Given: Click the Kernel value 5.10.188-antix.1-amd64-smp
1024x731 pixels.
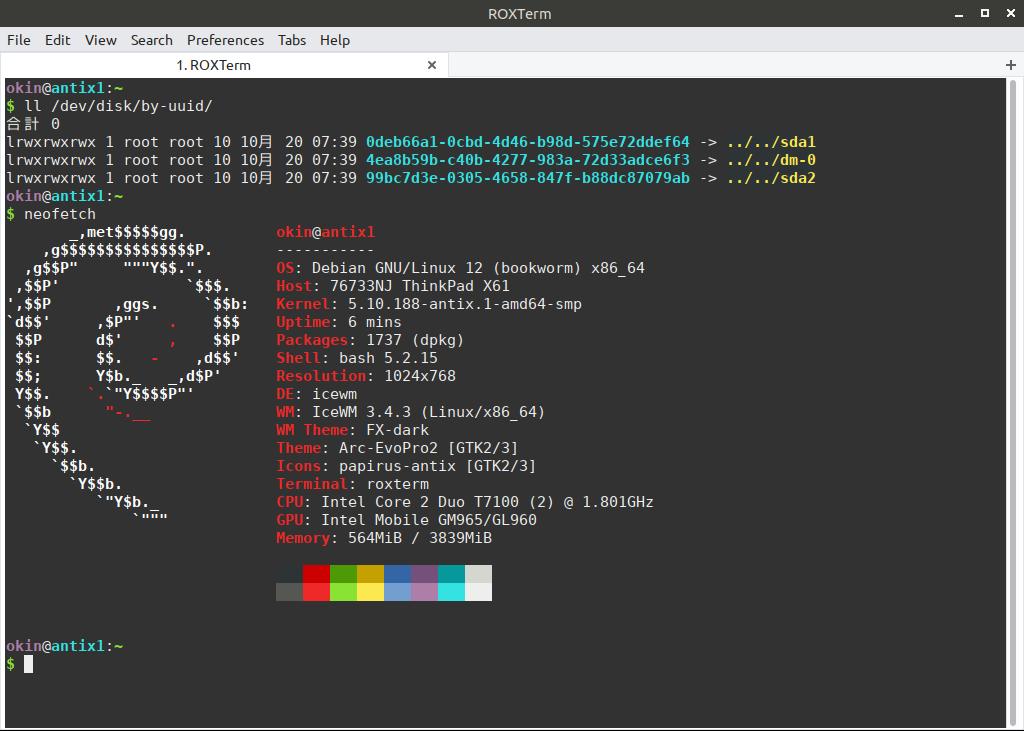Looking at the screenshot, I should (464, 304).
